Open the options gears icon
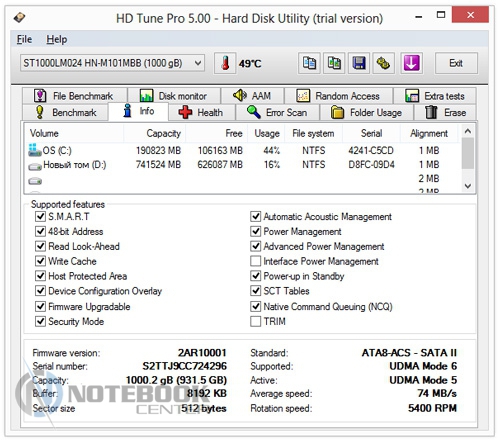This screenshot has width=500, height=441. click(383, 63)
